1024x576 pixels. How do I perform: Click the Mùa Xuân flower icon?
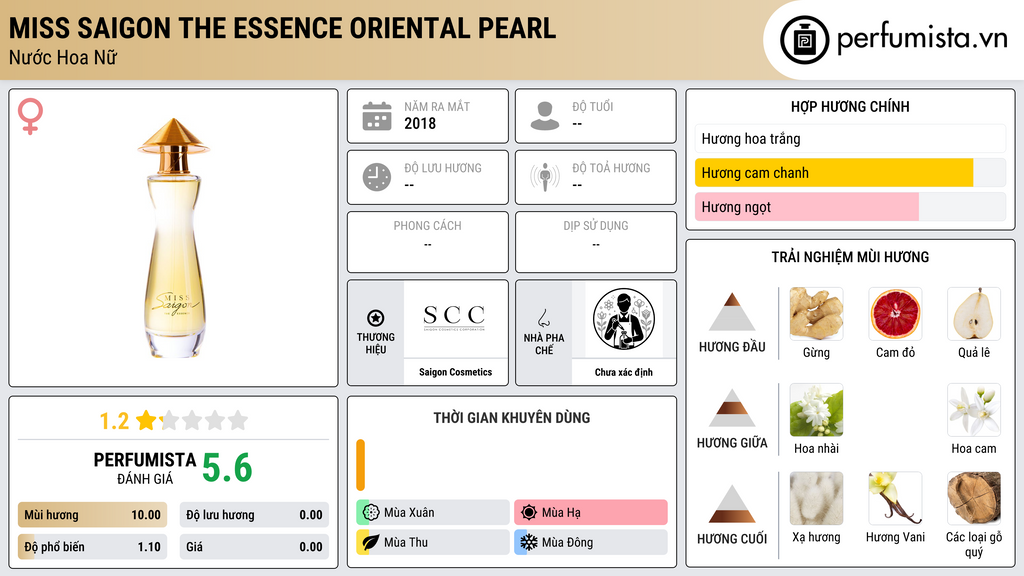click(x=371, y=513)
